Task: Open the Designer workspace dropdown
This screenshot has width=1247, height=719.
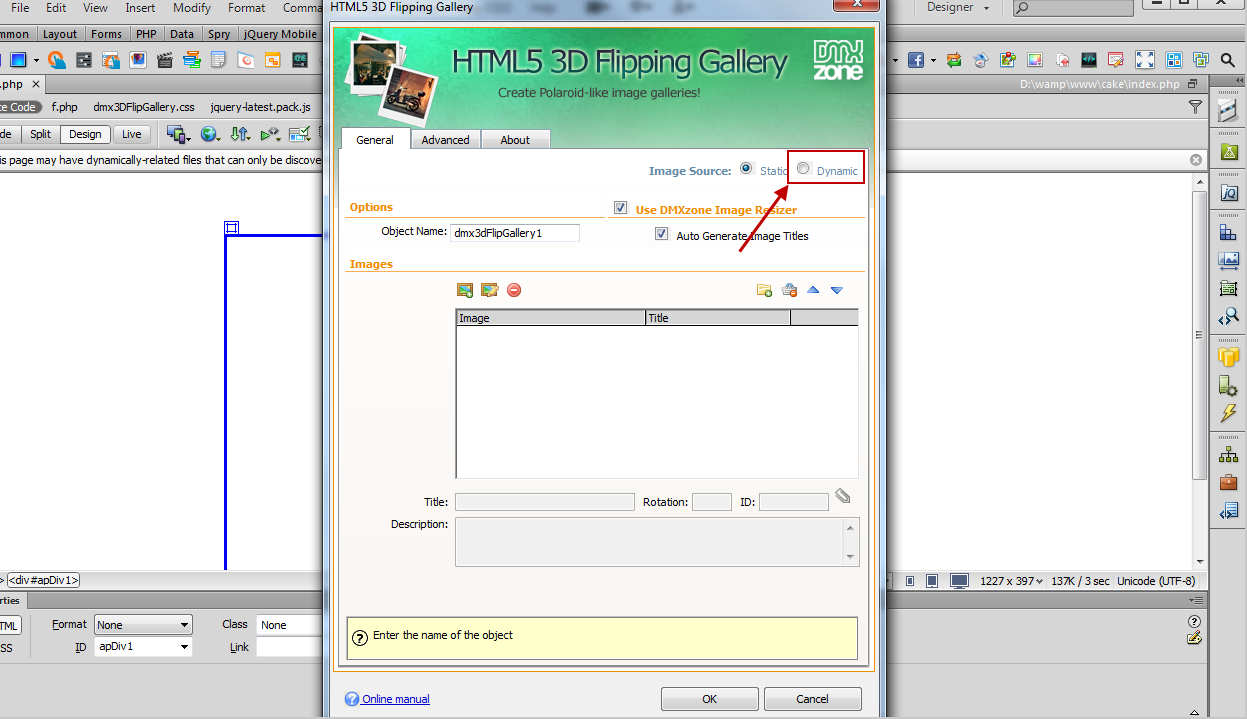Action: click(x=957, y=7)
